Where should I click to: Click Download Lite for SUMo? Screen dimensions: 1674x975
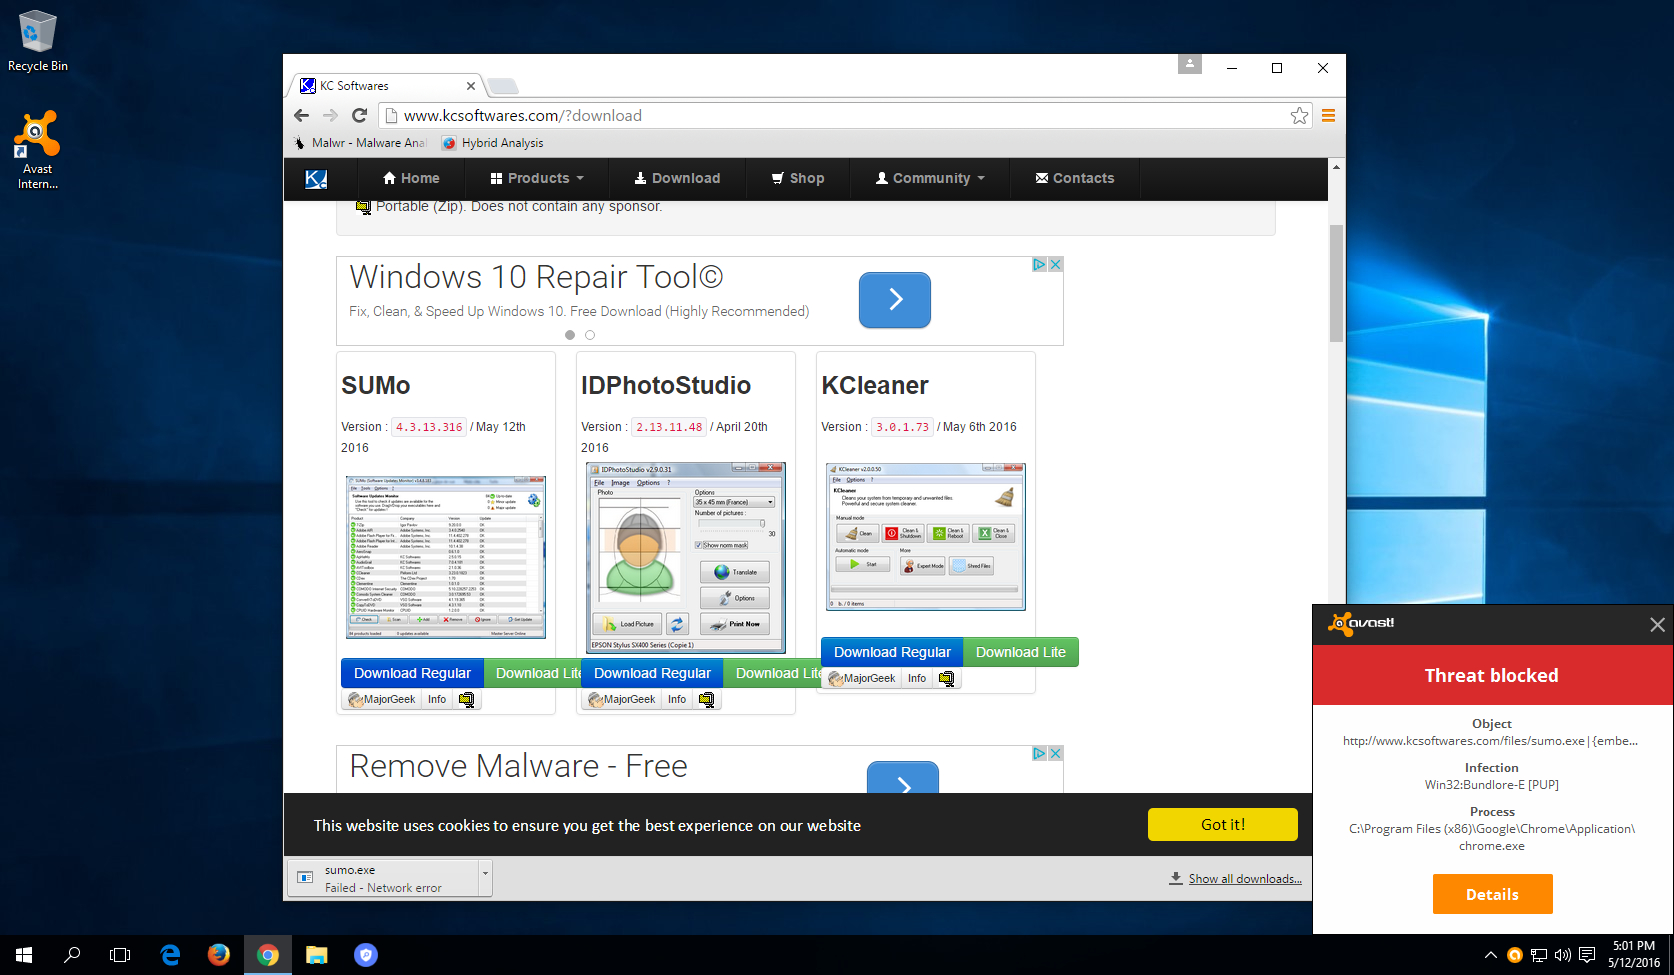point(532,673)
